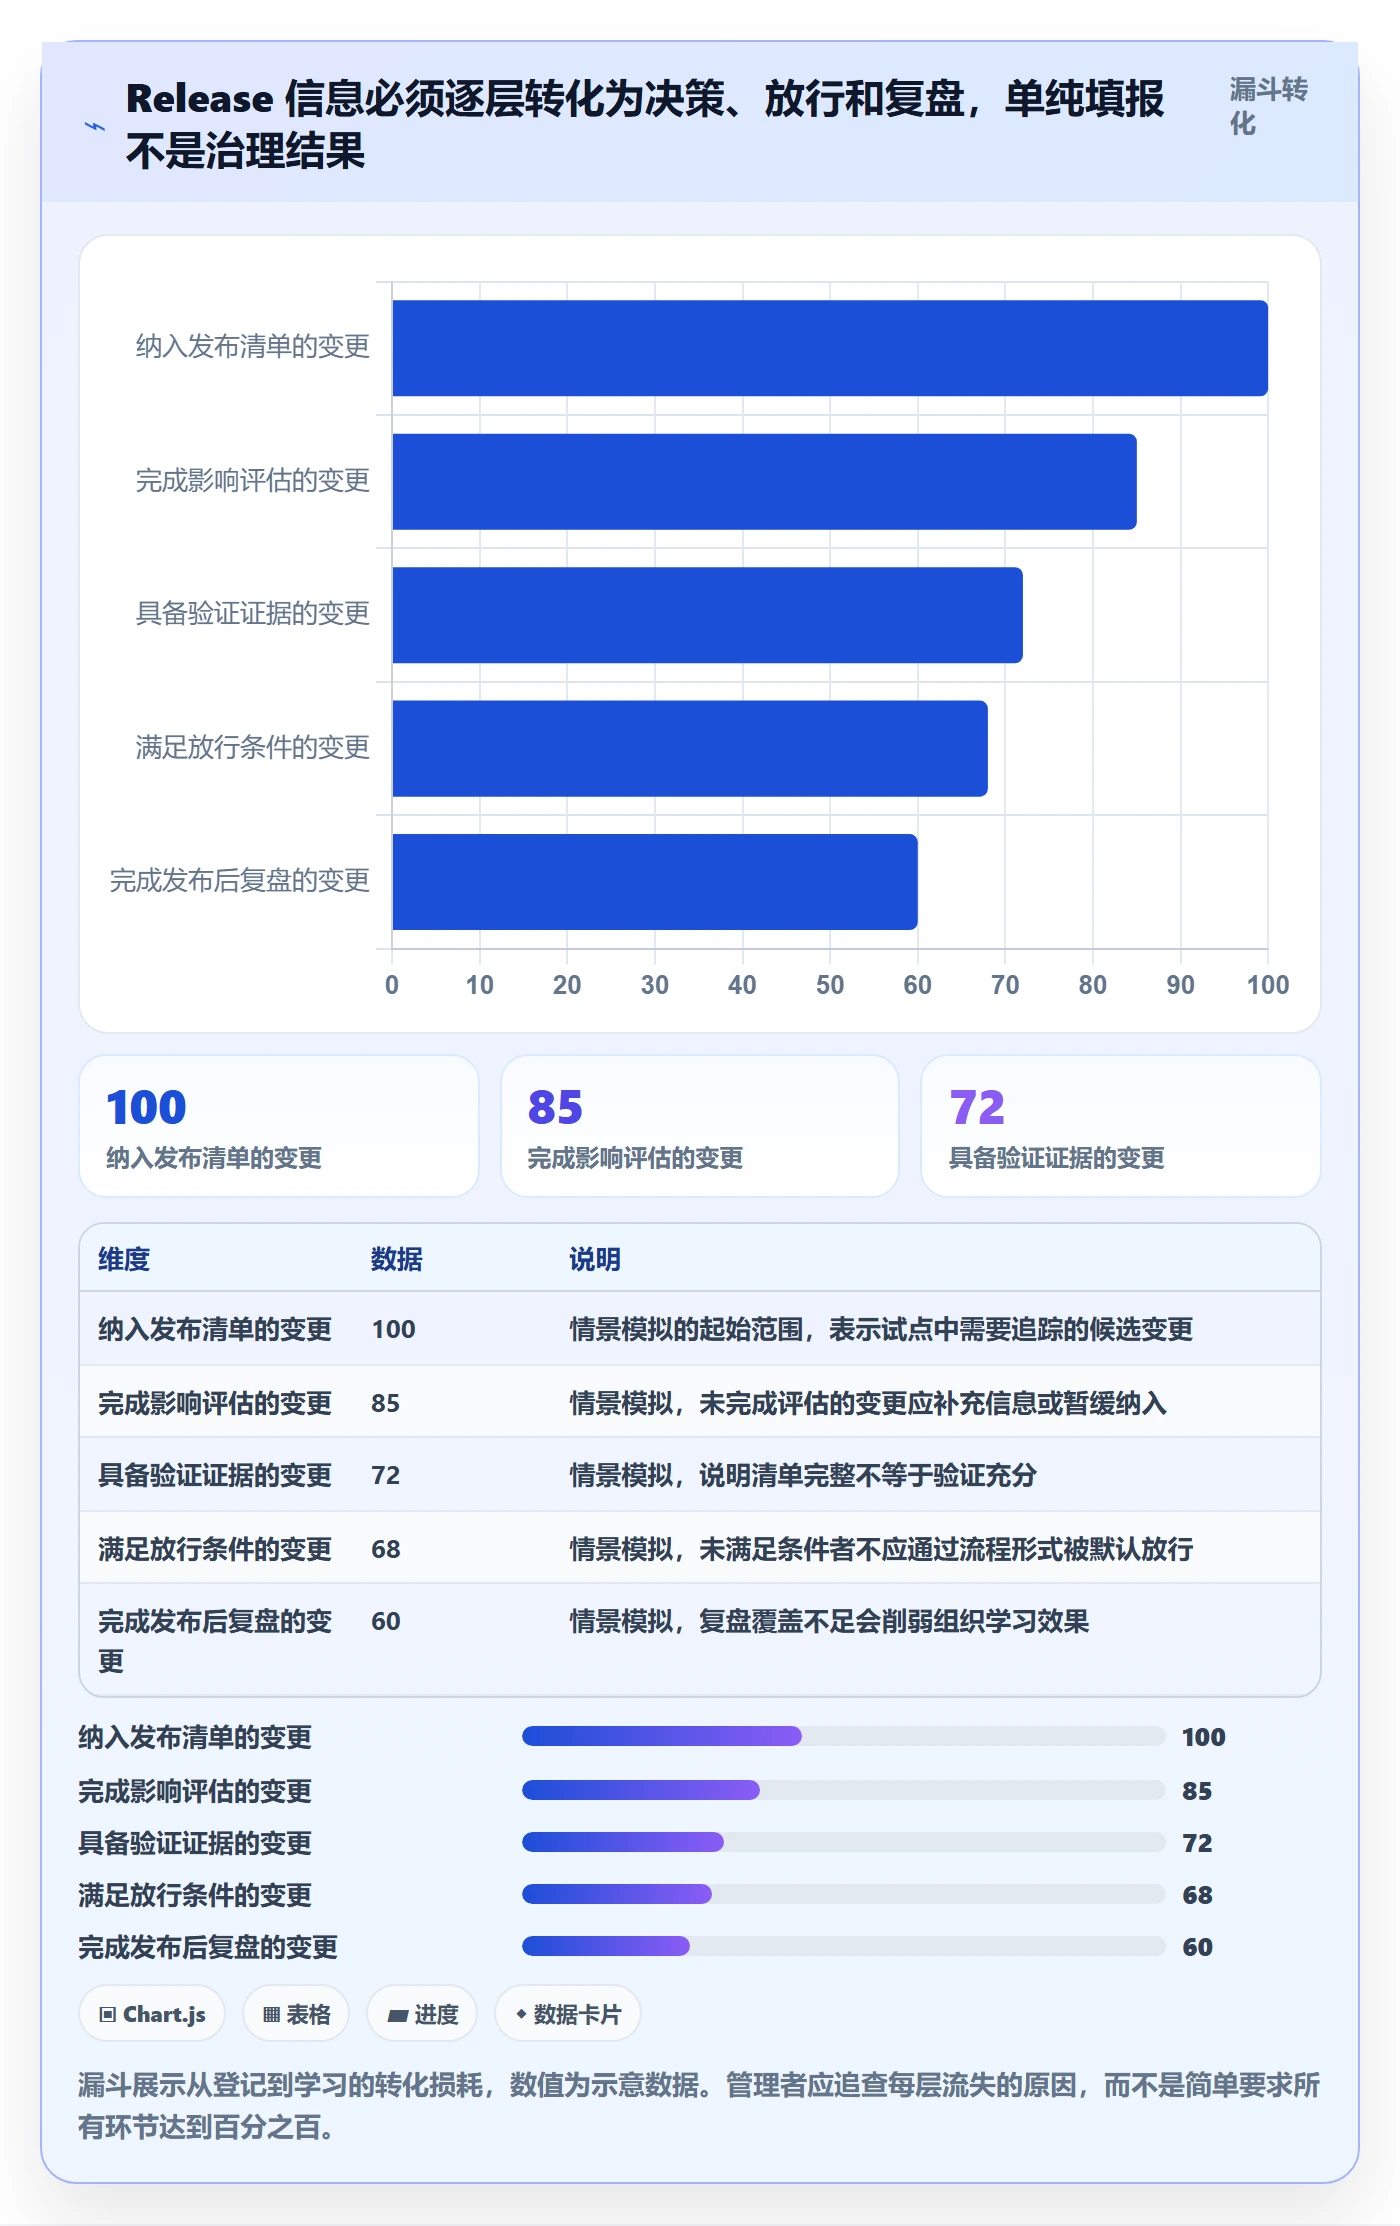
Task: Click chart y-axis label 满足放行条件的变更
Action: (x=253, y=747)
